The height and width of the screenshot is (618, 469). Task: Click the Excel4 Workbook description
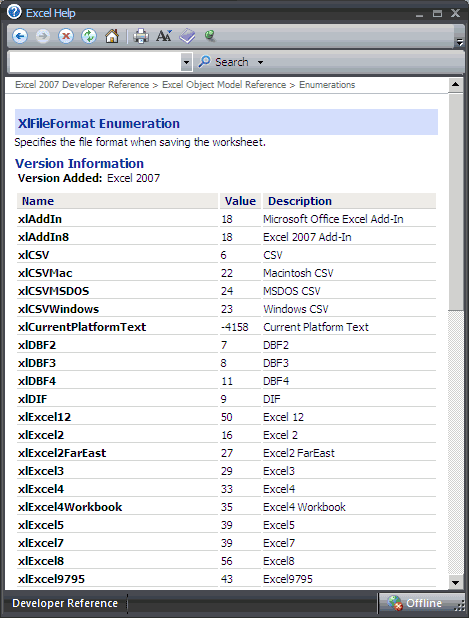tap(304, 507)
